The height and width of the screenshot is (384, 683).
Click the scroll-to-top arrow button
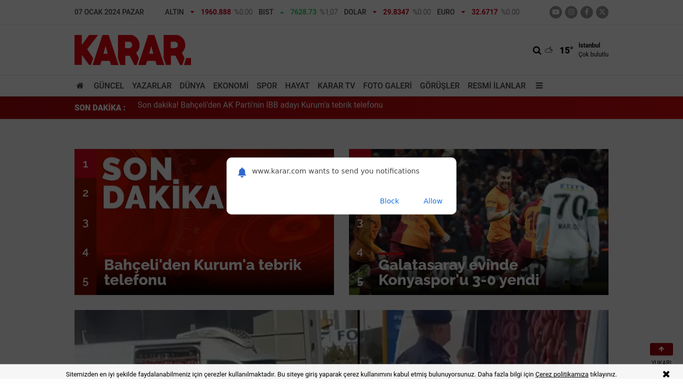coord(661,349)
